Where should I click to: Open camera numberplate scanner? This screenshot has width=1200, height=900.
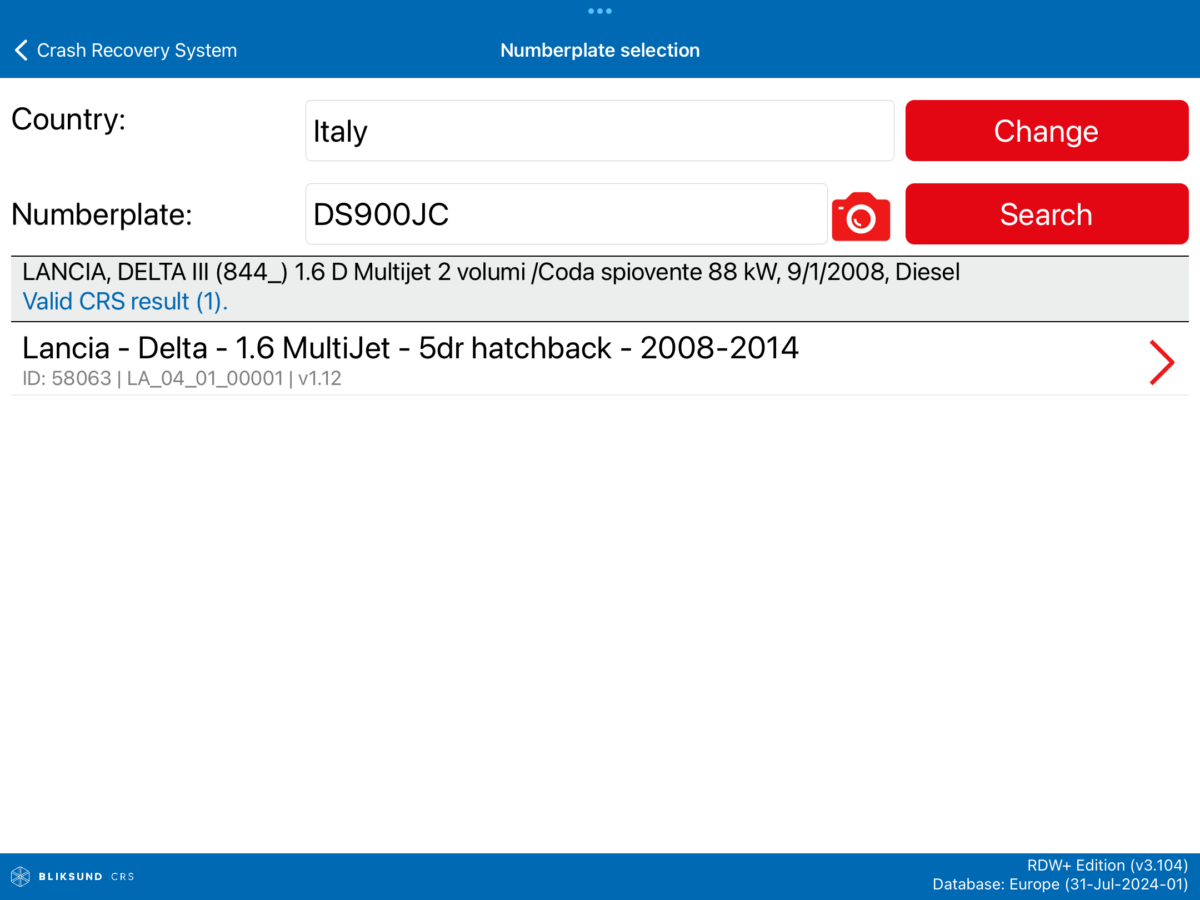tap(861, 217)
